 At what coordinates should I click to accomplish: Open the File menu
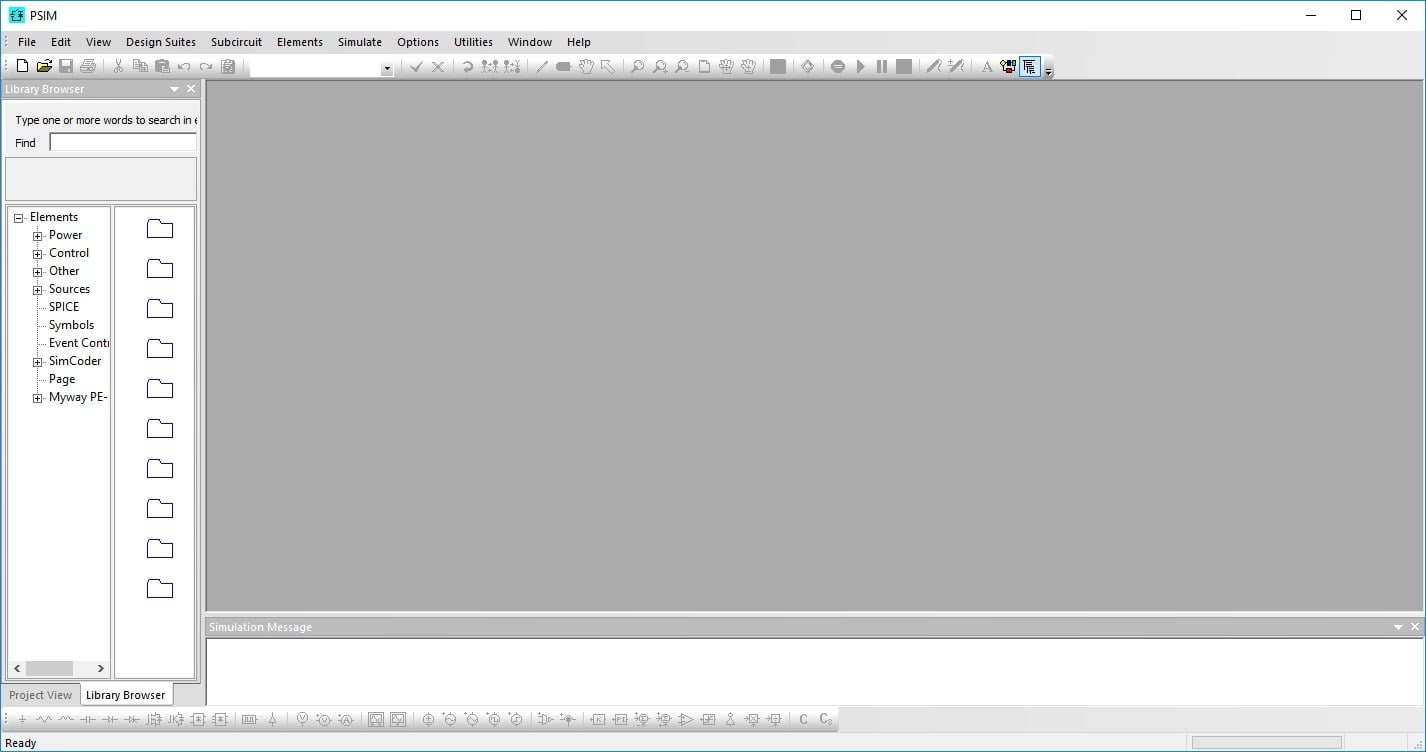click(x=27, y=42)
